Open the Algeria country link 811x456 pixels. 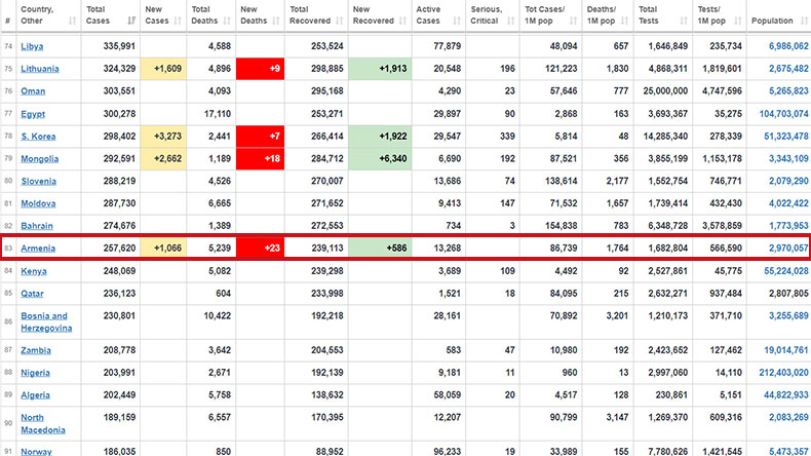point(35,395)
